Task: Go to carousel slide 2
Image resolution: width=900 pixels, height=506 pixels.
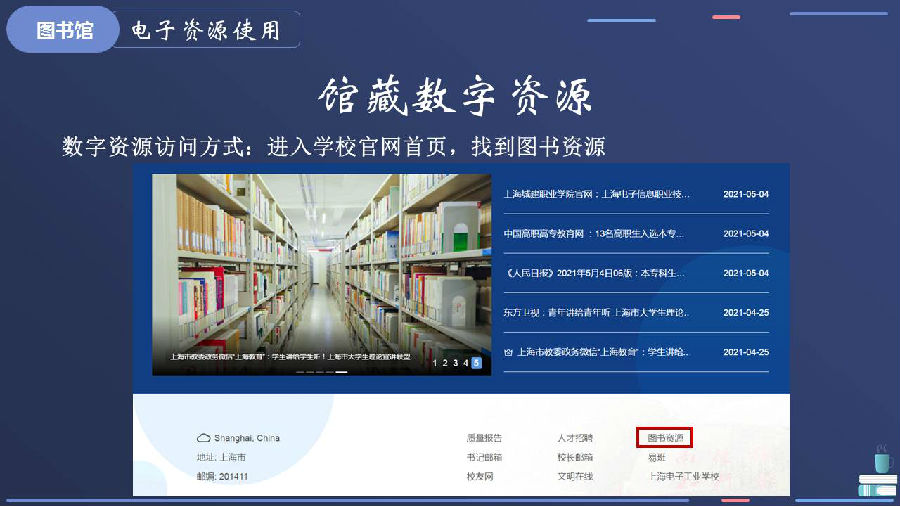Action: pos(444,363)
